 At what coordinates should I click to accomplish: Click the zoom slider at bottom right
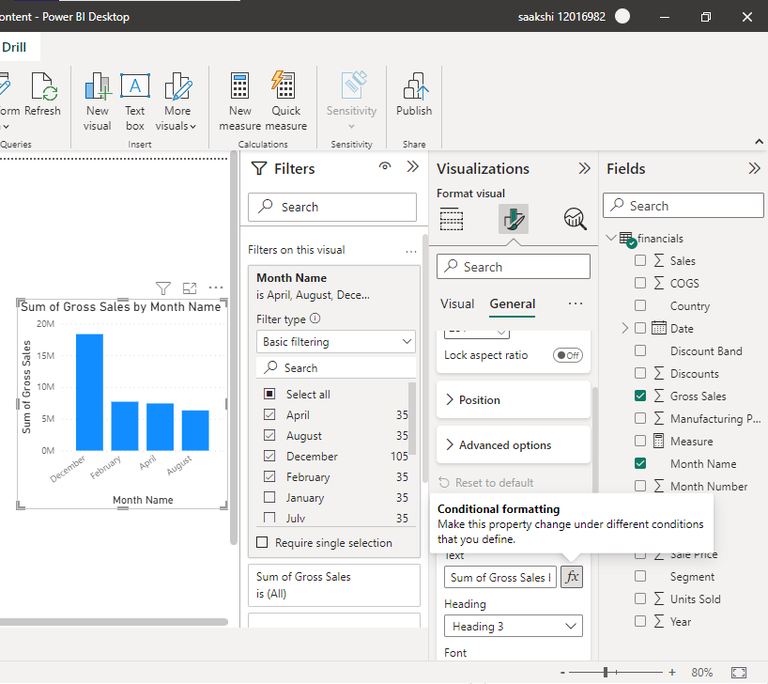[x=605, y=673]
